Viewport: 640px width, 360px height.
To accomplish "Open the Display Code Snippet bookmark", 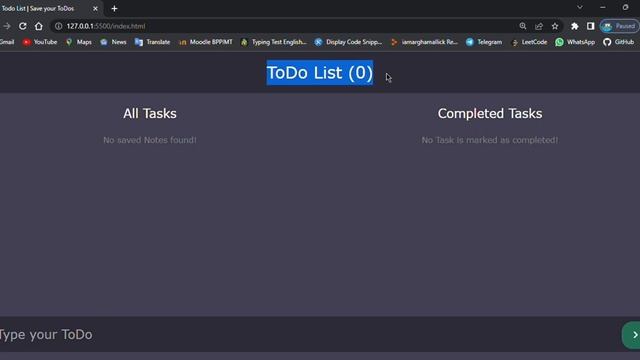I will point(348,42).
